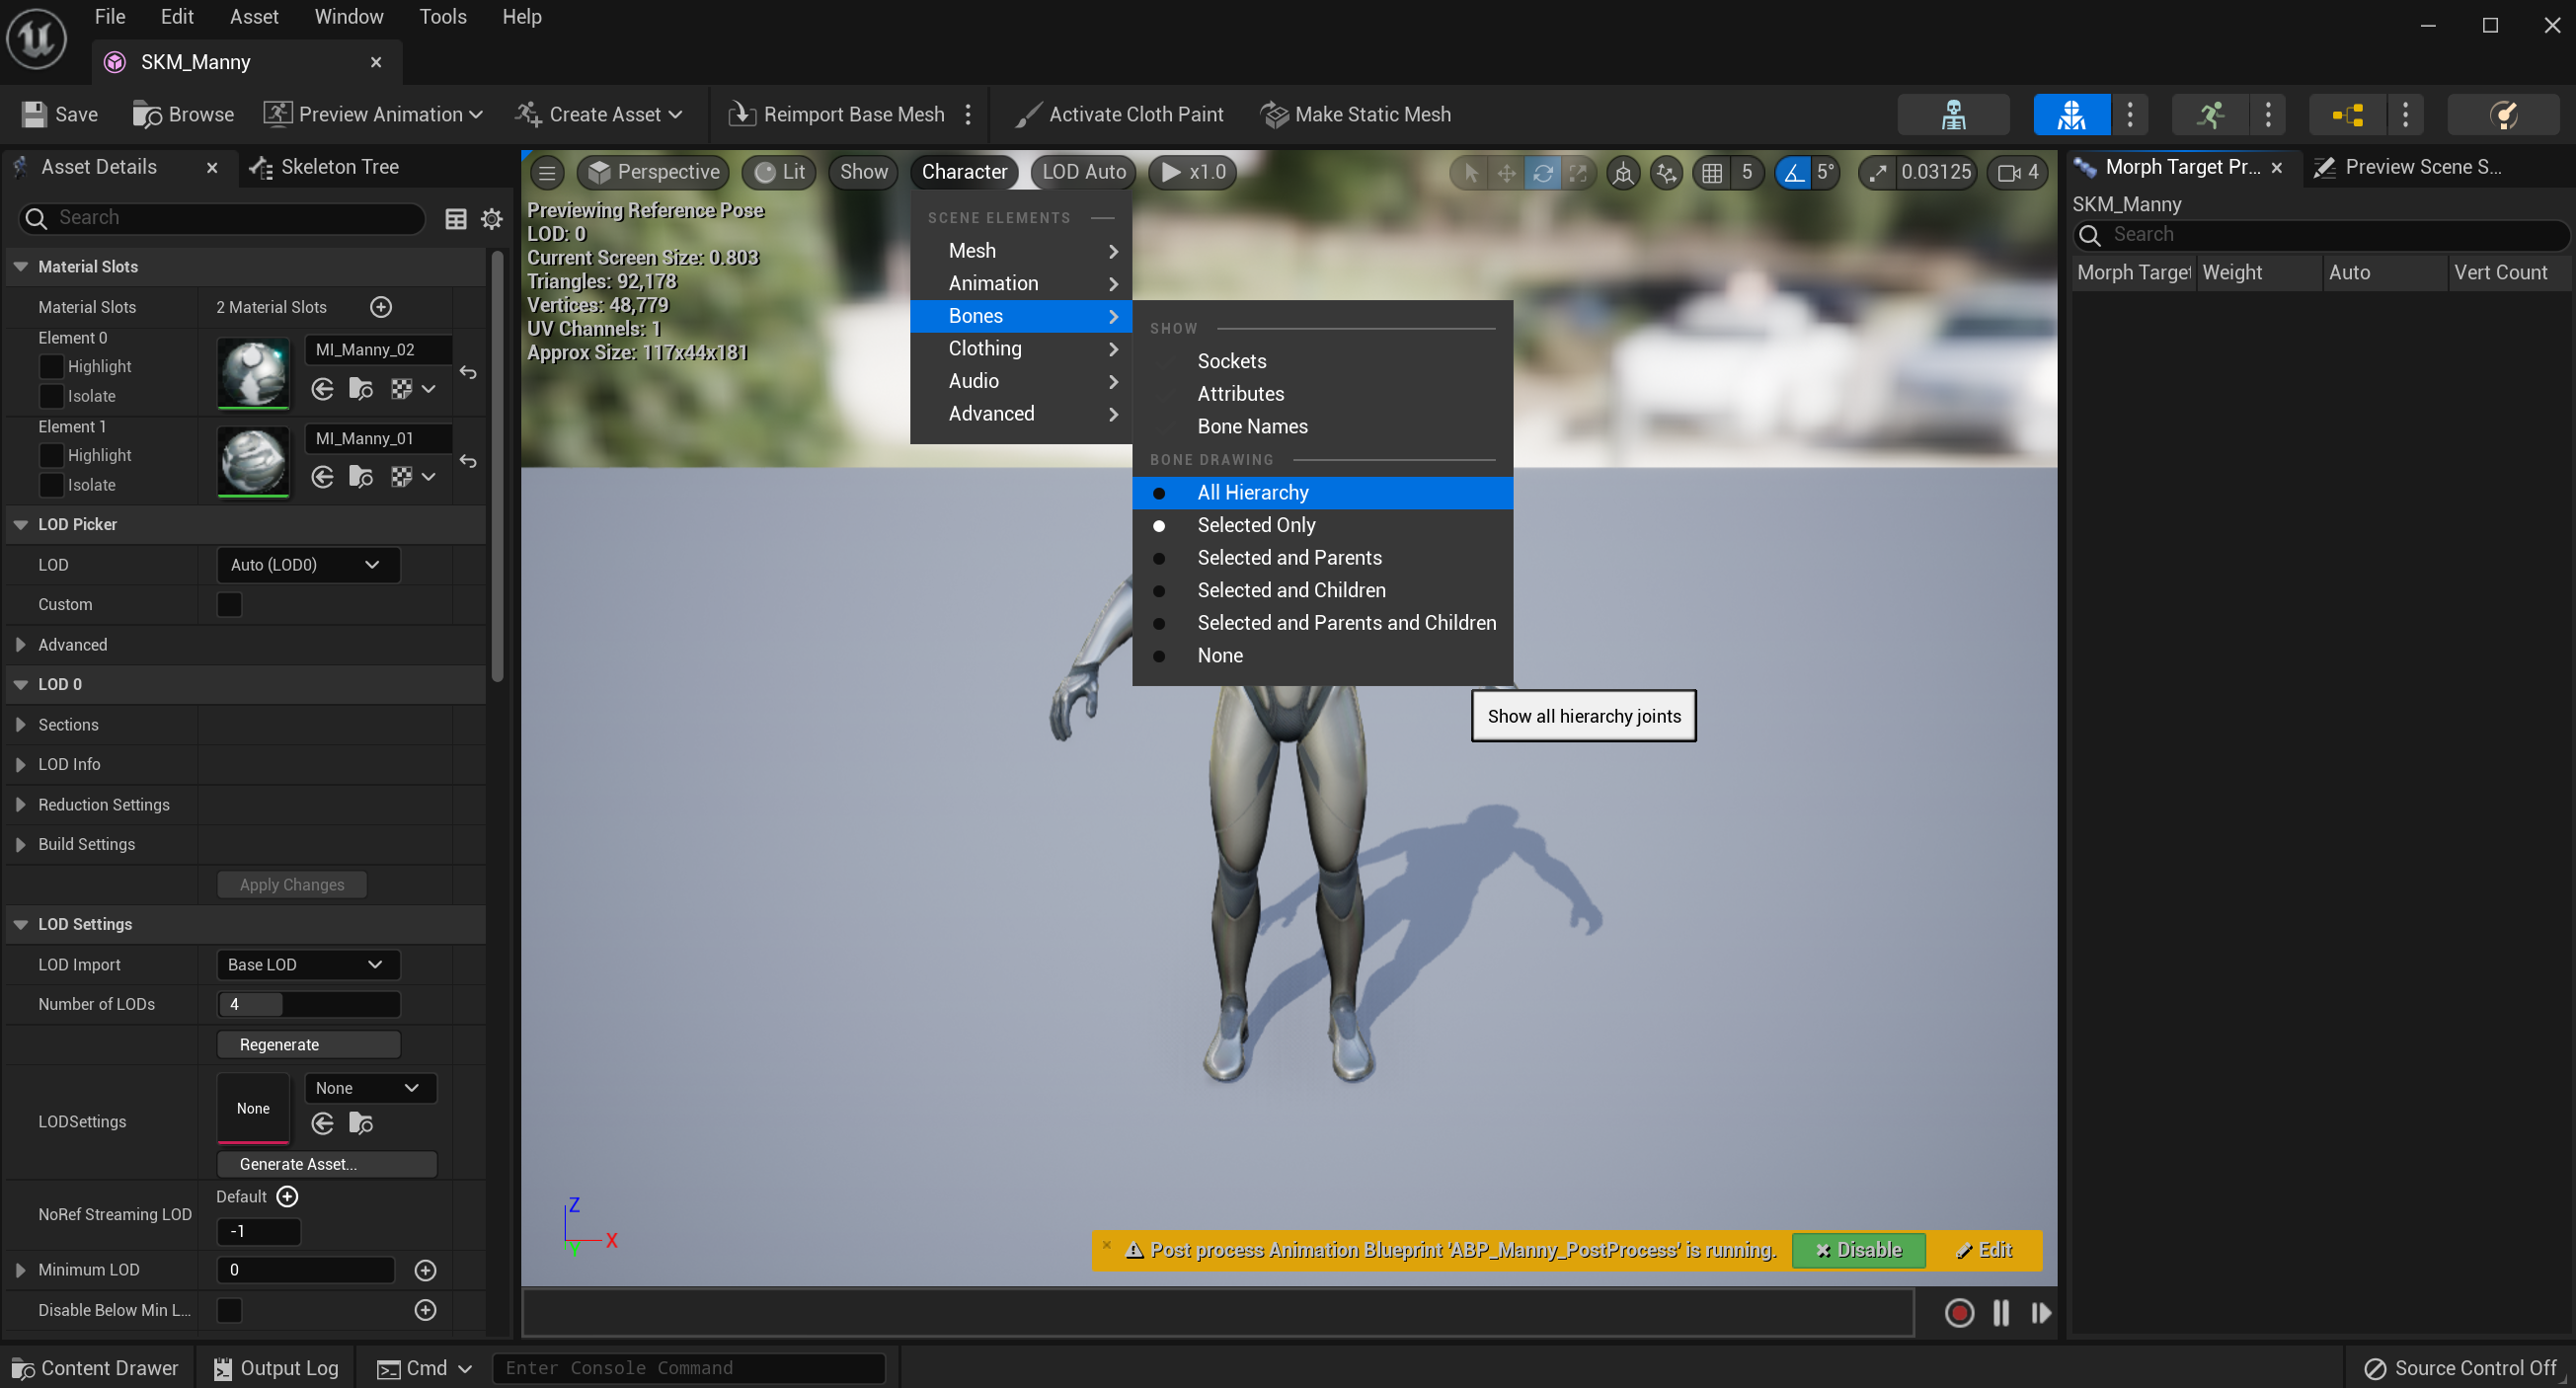Adjust the Number of LODs slider

tap(308, 1004)
